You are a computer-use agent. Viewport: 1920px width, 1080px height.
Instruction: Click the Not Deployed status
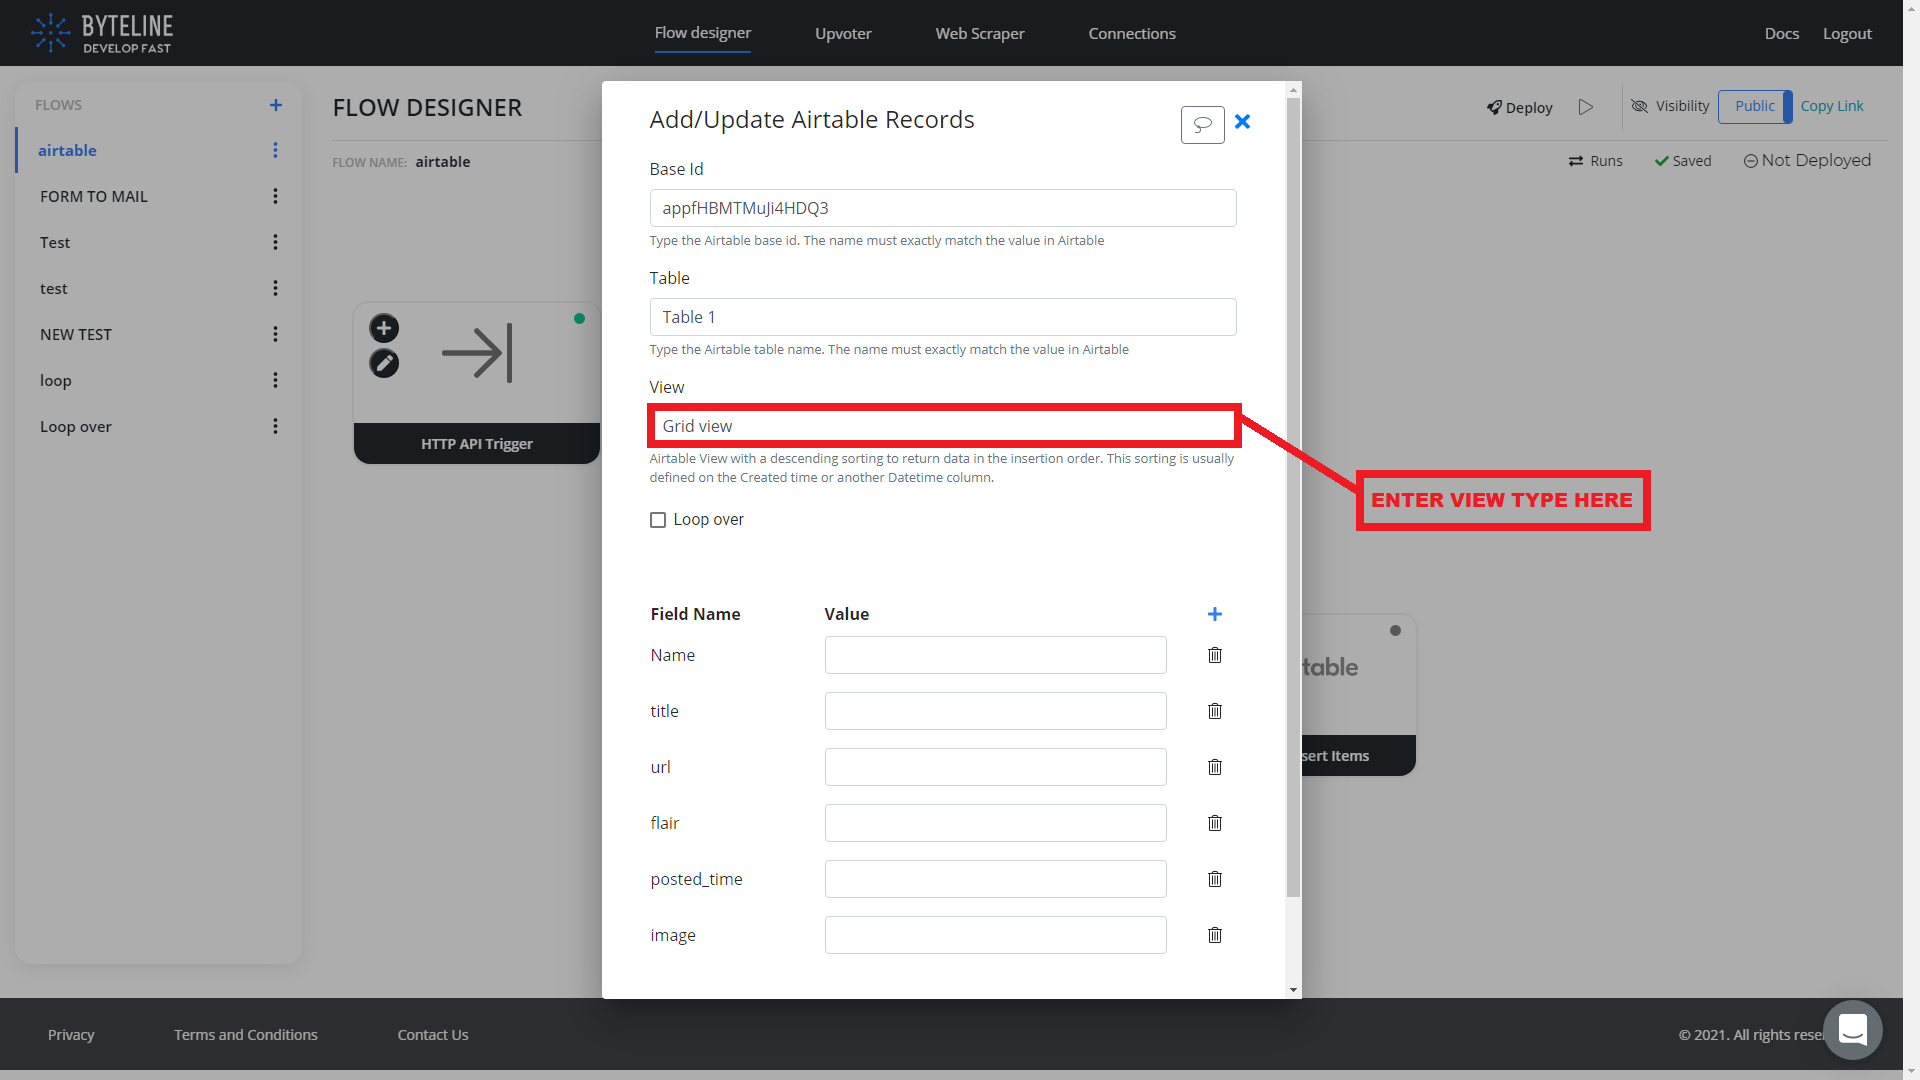coord(1807,160)
